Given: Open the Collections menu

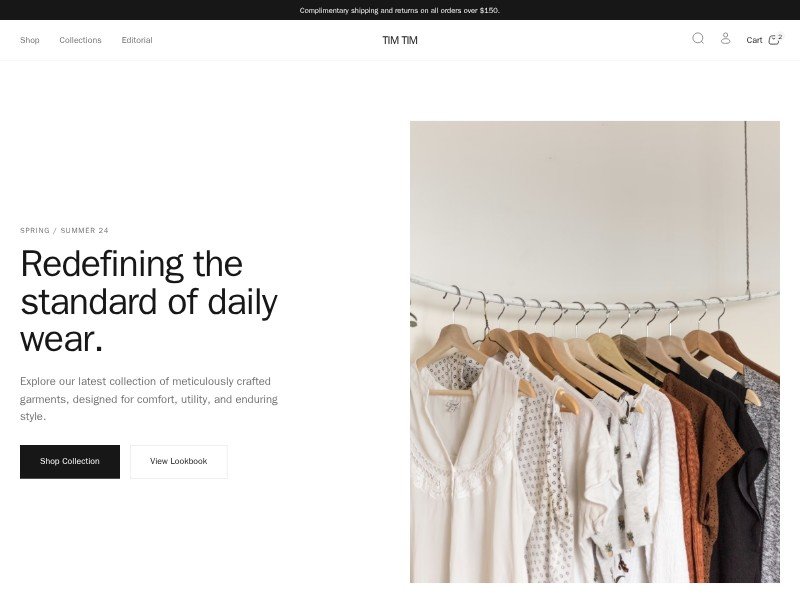Looking at the screenshot, I should pos(80,40).
